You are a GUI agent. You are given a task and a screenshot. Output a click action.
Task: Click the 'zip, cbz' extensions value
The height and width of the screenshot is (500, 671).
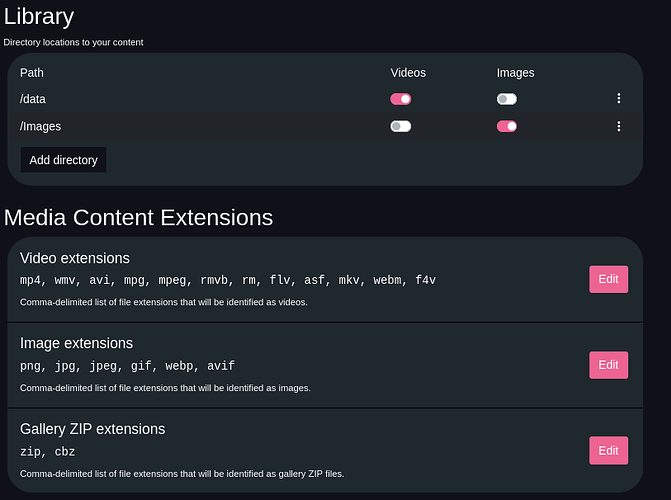[48, 452]
